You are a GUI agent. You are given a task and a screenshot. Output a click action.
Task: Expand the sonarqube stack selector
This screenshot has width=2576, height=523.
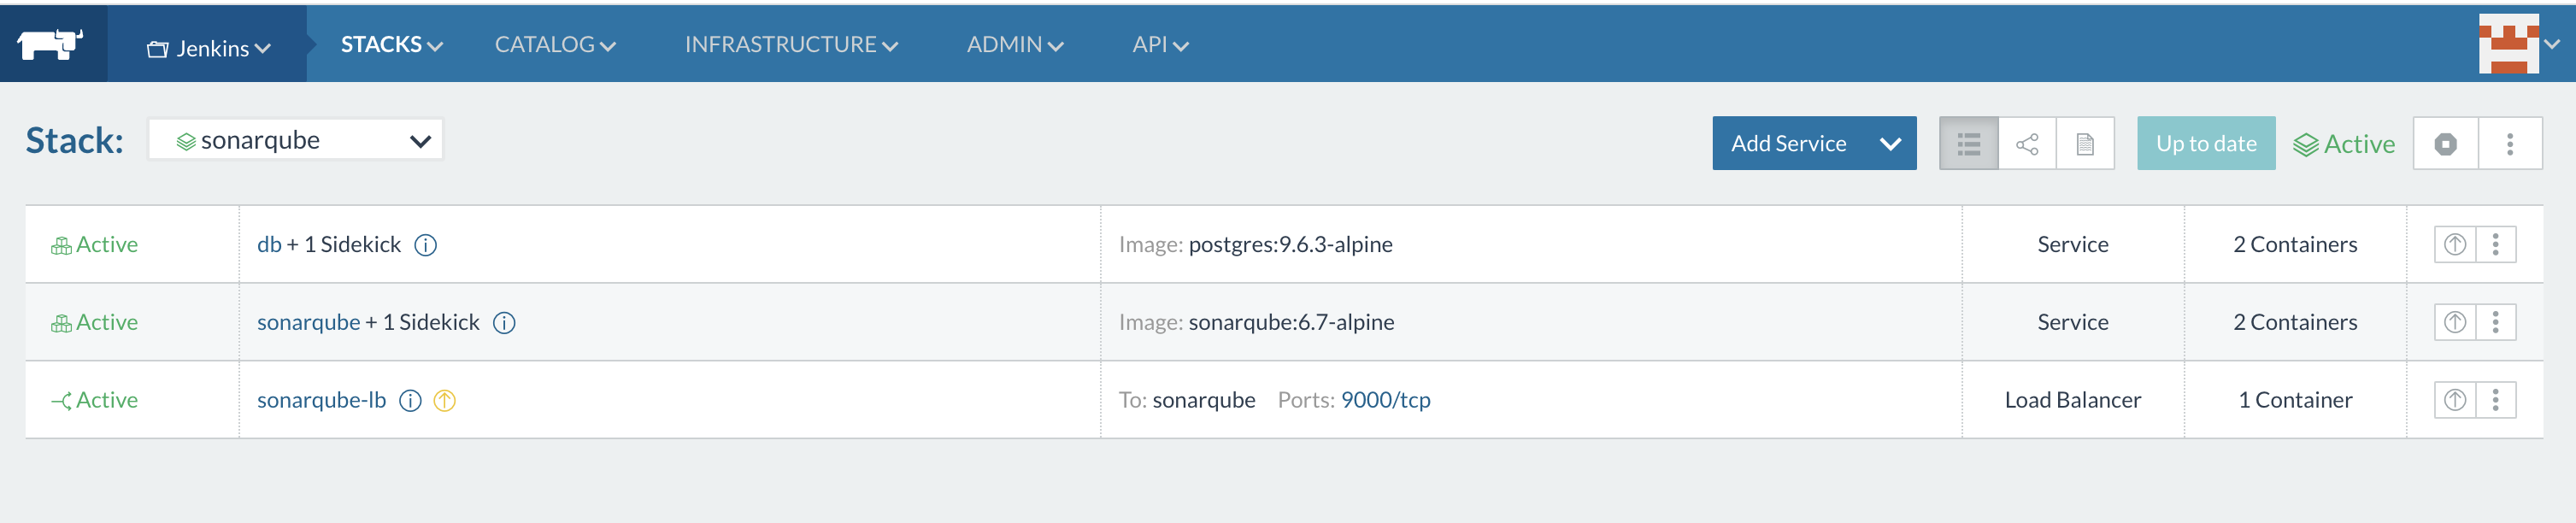click(x=296, y=140)
